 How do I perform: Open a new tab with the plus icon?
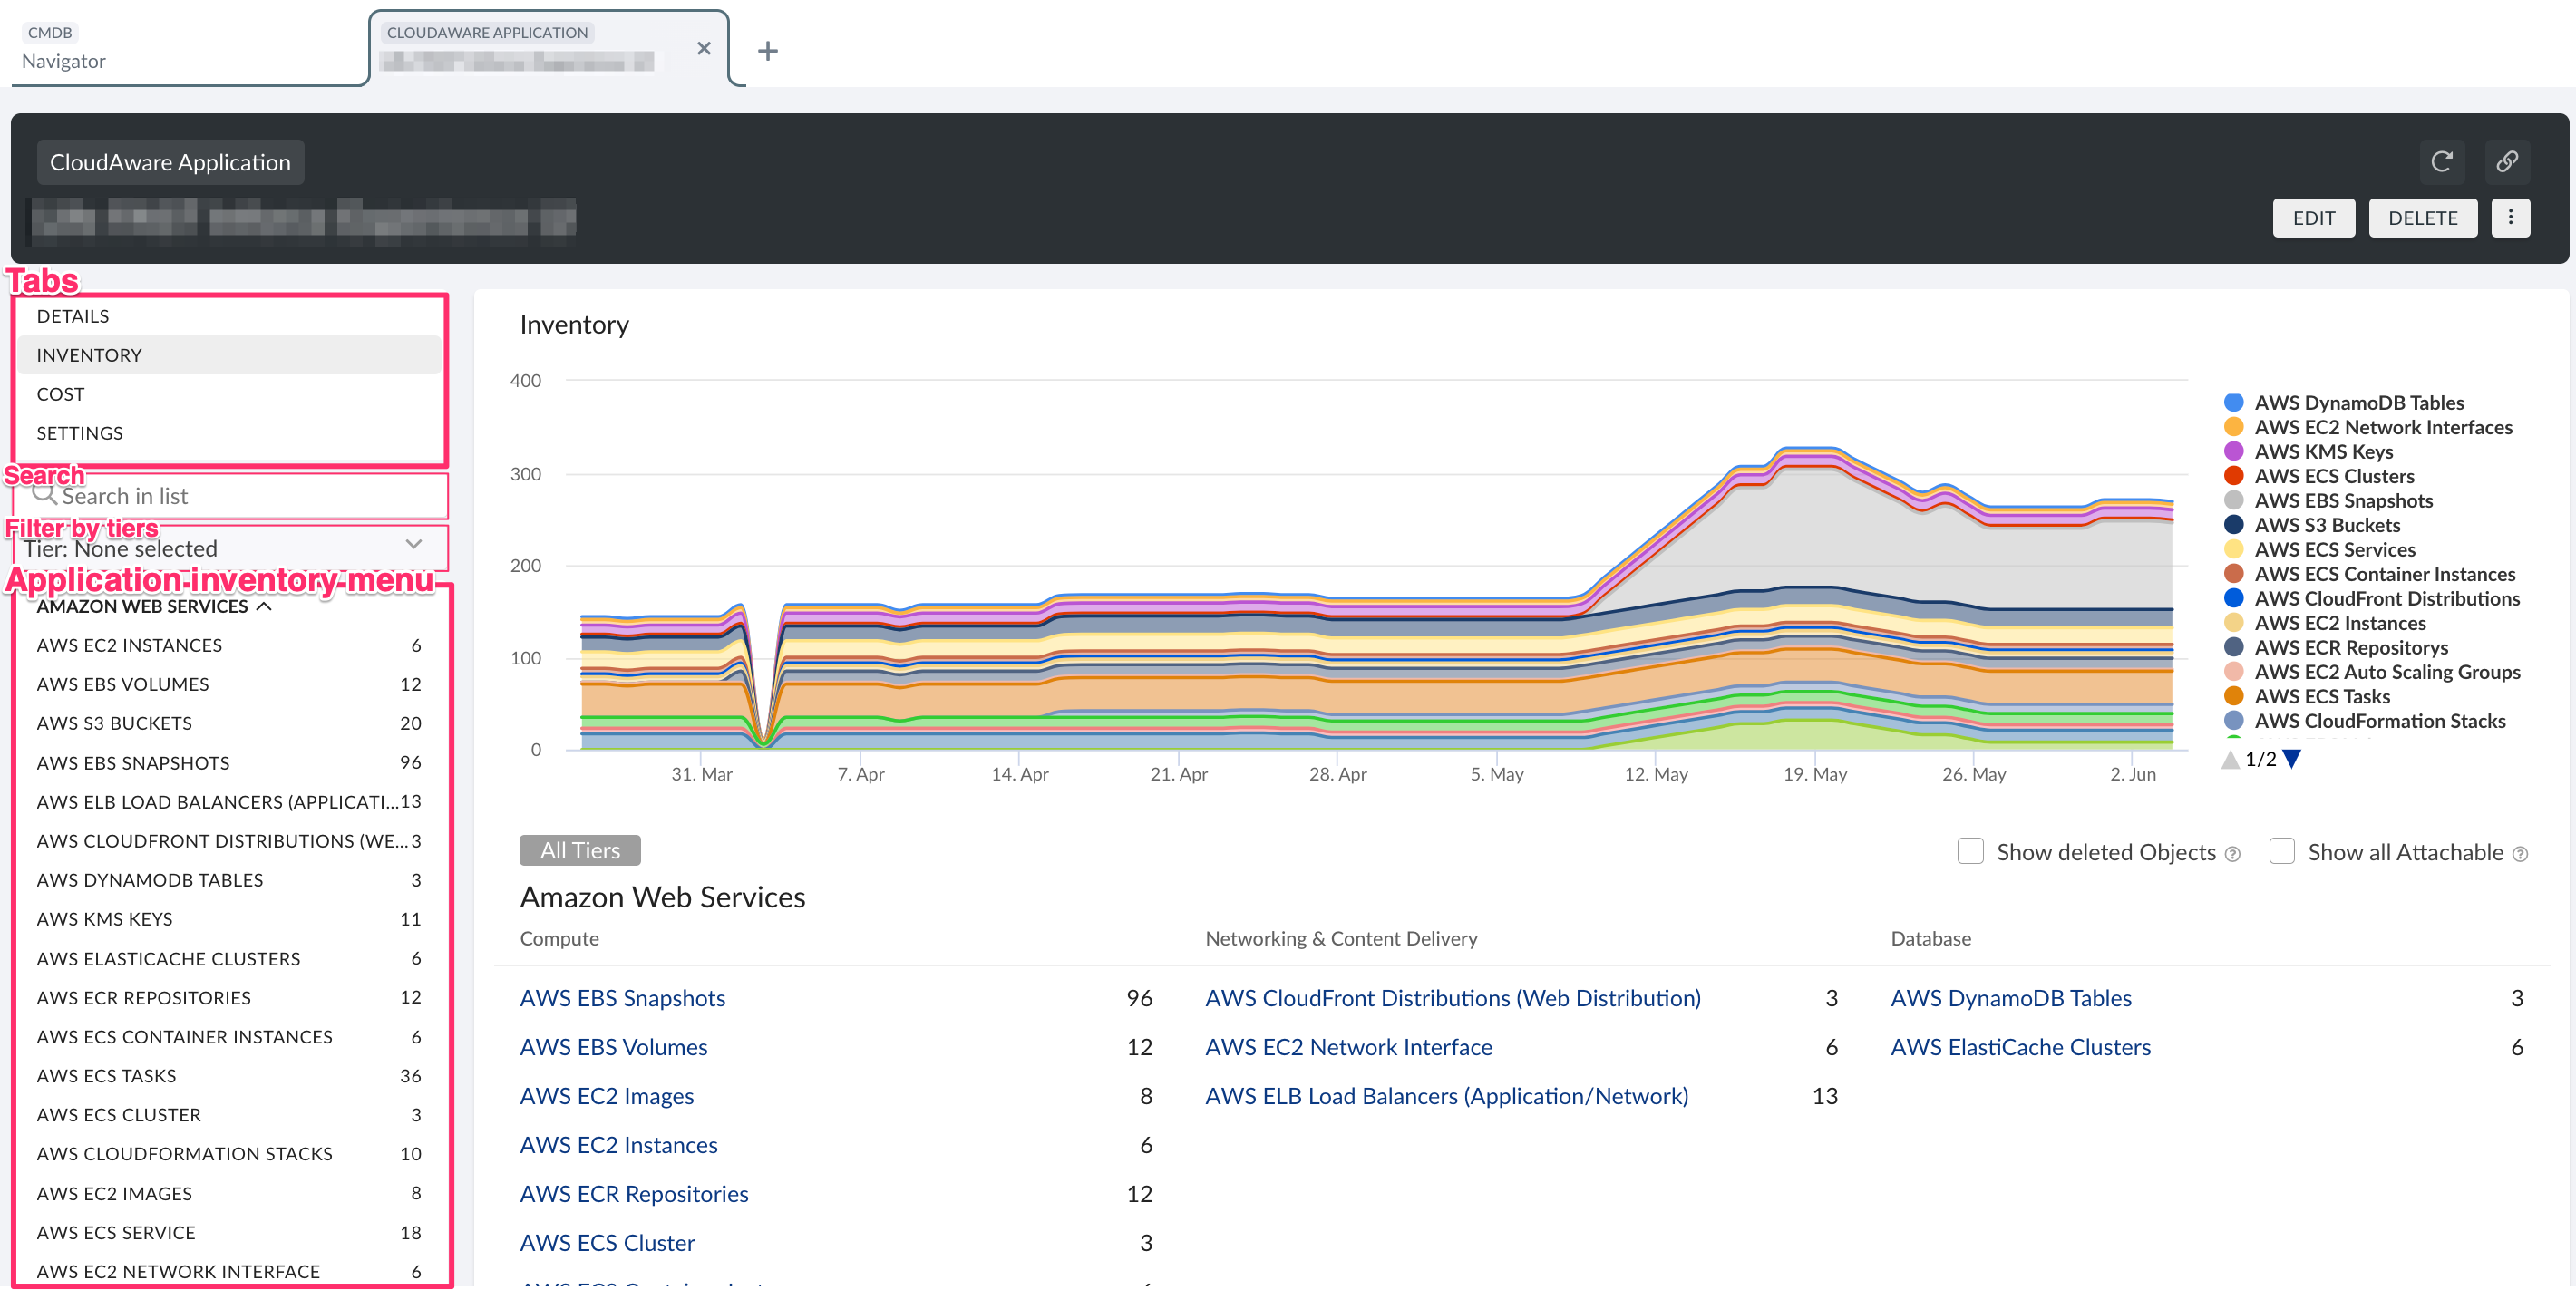pos(768,50)
